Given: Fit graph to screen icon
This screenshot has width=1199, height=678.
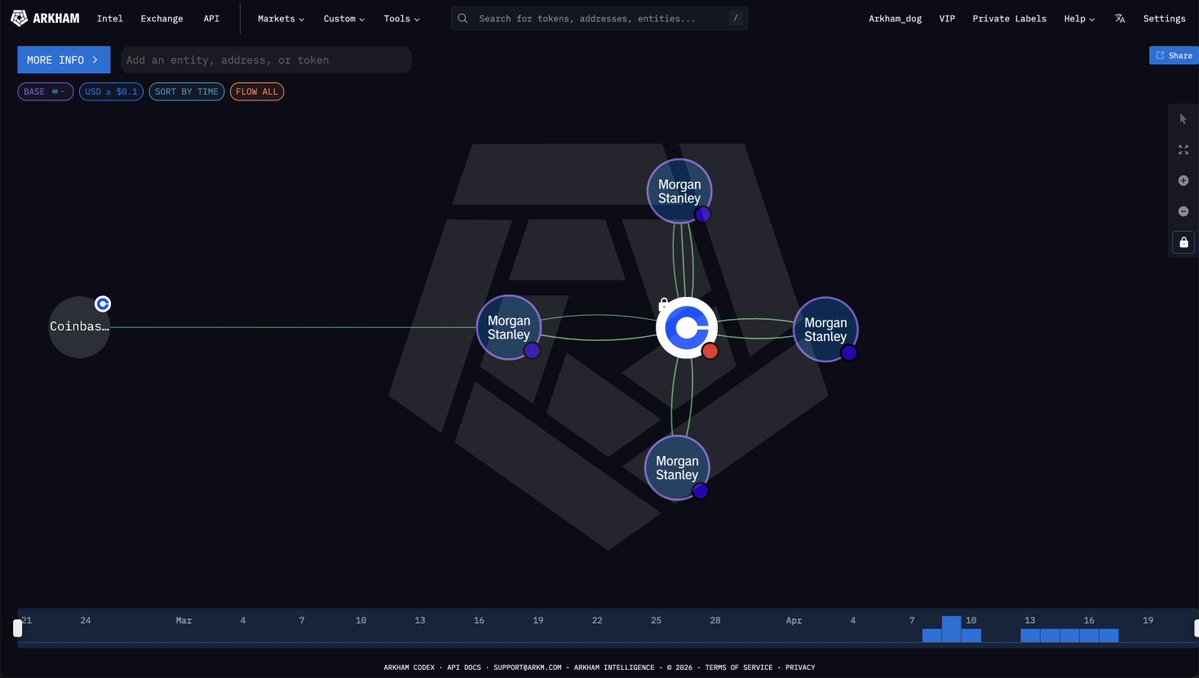Looking at the screenshot, I should [1183, 150].
